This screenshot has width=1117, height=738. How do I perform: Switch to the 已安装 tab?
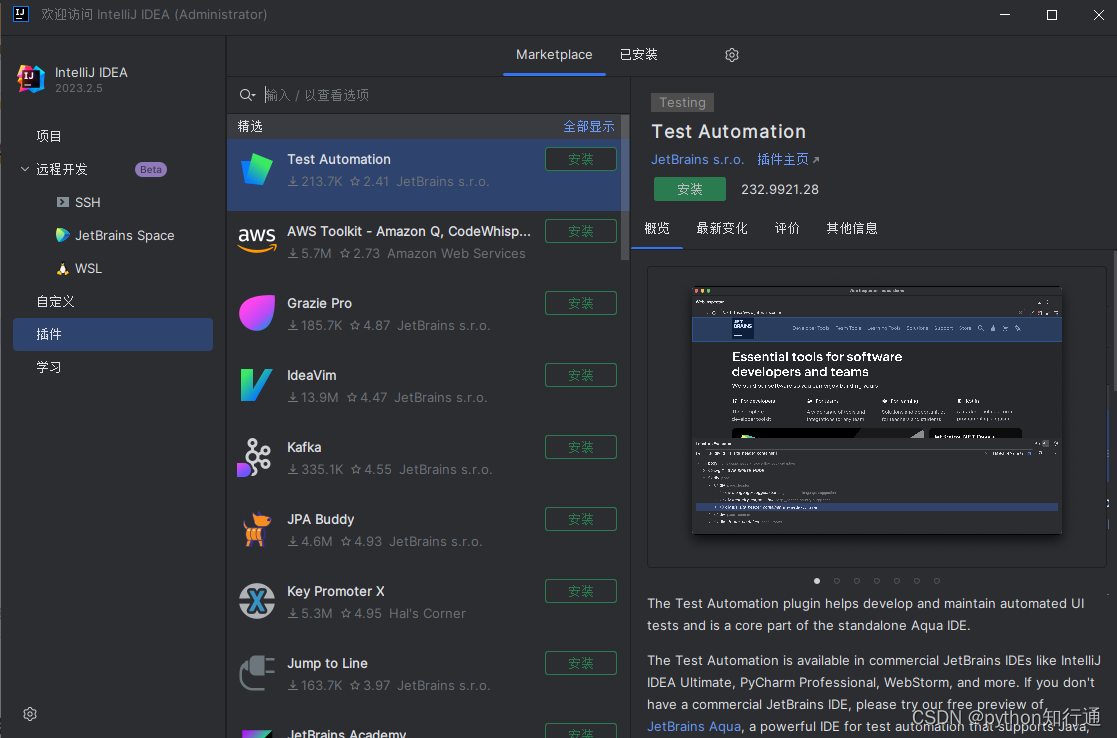coord(639,55)
